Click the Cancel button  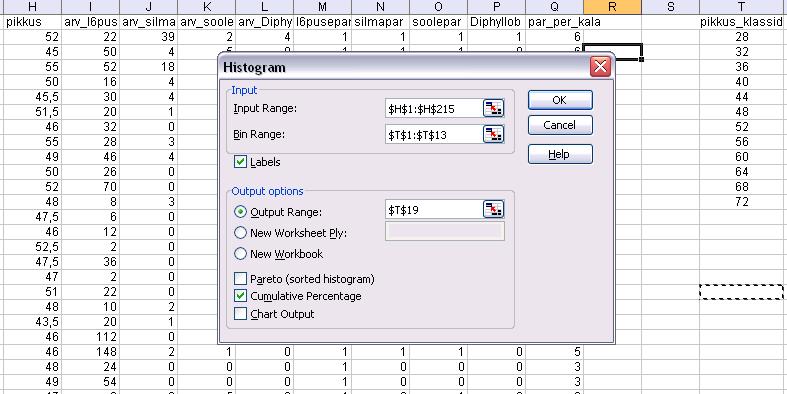[x=560, y=125]
